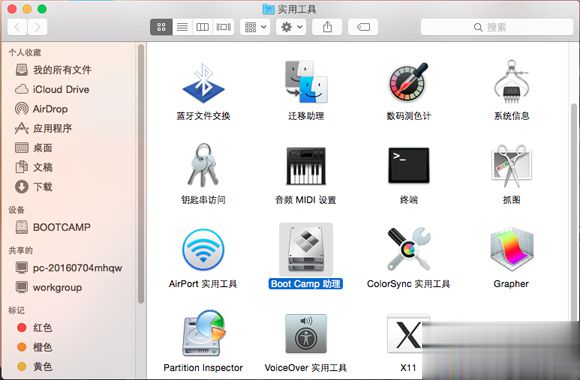Open Keychain Access (钥匙串访问)
The height and width of the screenshot is (380, 580).
(x=203, y=165)
